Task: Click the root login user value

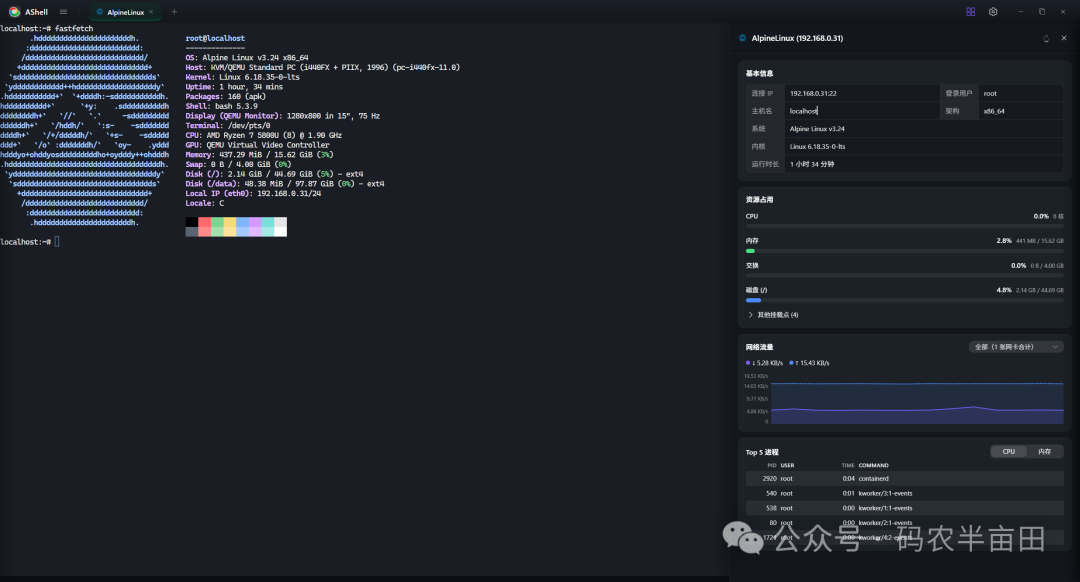Action: point(990,93)
